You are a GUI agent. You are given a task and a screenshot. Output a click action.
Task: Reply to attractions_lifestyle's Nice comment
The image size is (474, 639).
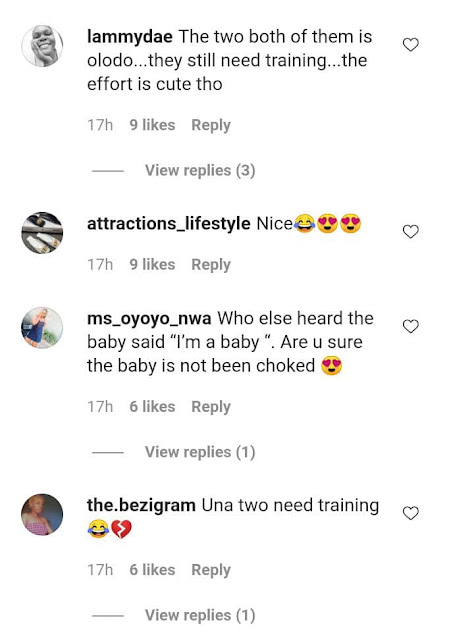(211, 264)
